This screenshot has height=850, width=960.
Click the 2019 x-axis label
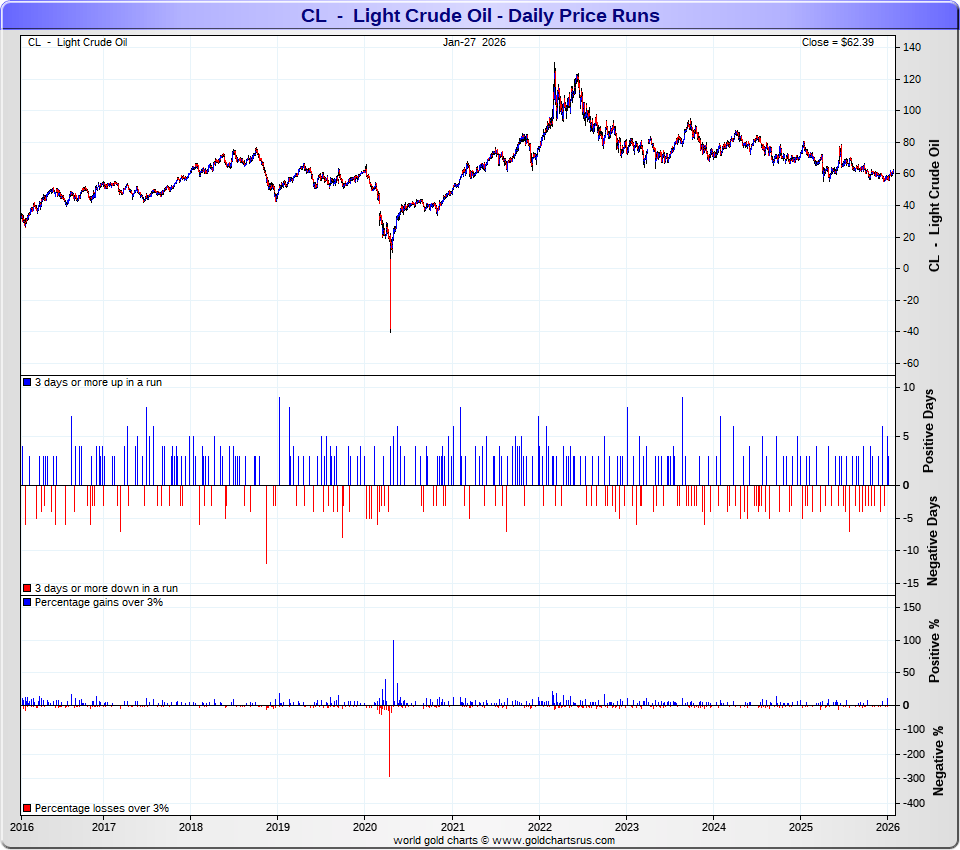tap(277, 827)
